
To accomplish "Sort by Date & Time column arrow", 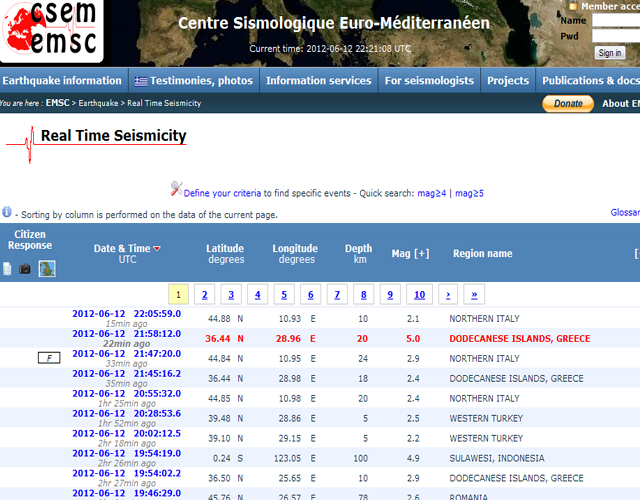I will coord(157,248).
